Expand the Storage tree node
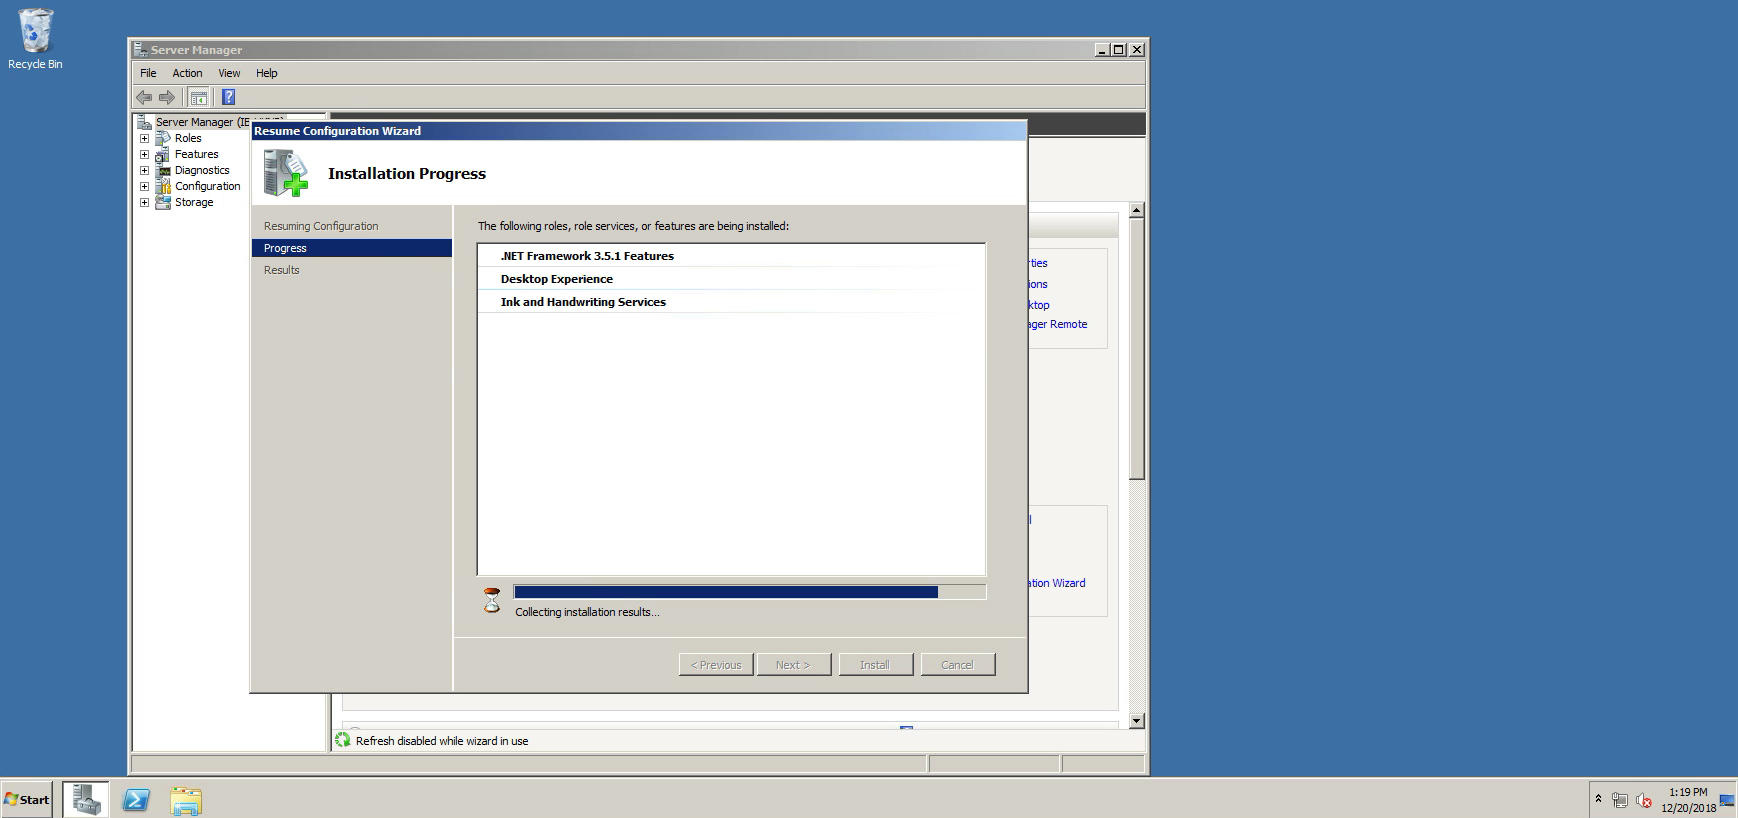1738x818 pixels. coord(144,202)
